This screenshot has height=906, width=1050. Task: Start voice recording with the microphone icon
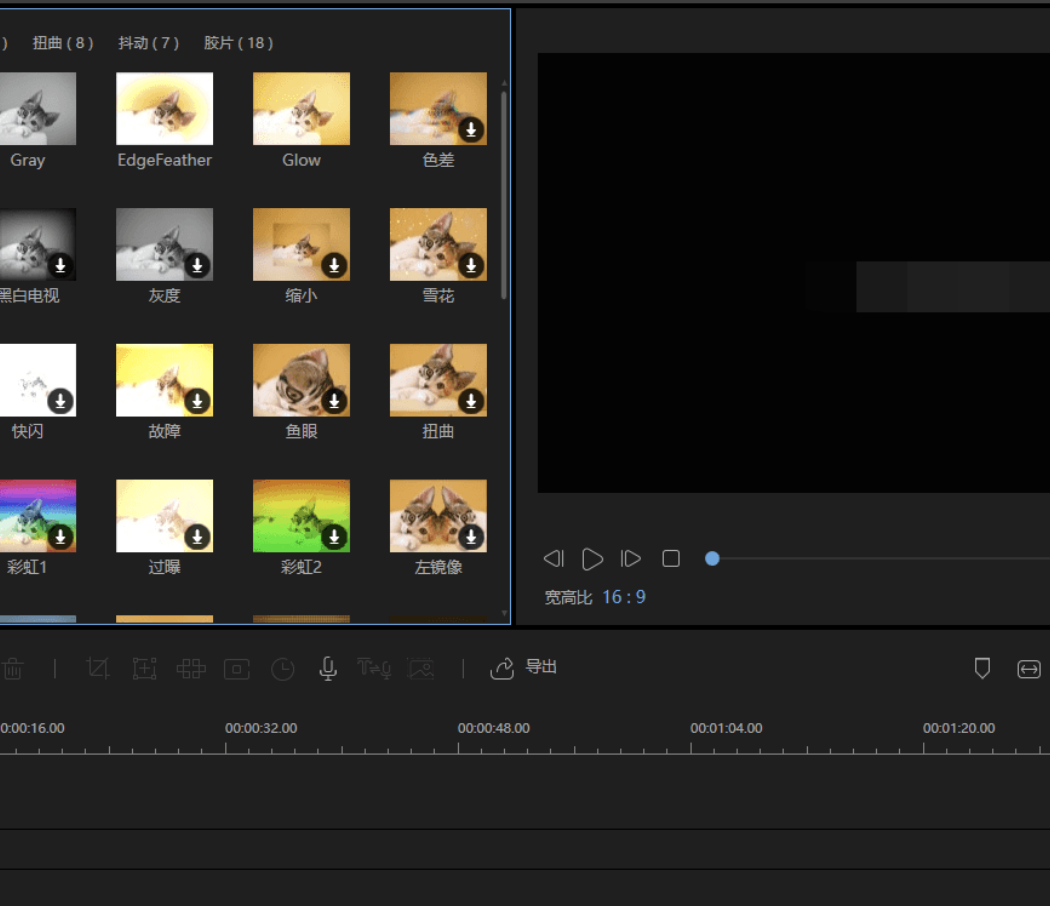[328, 668]
